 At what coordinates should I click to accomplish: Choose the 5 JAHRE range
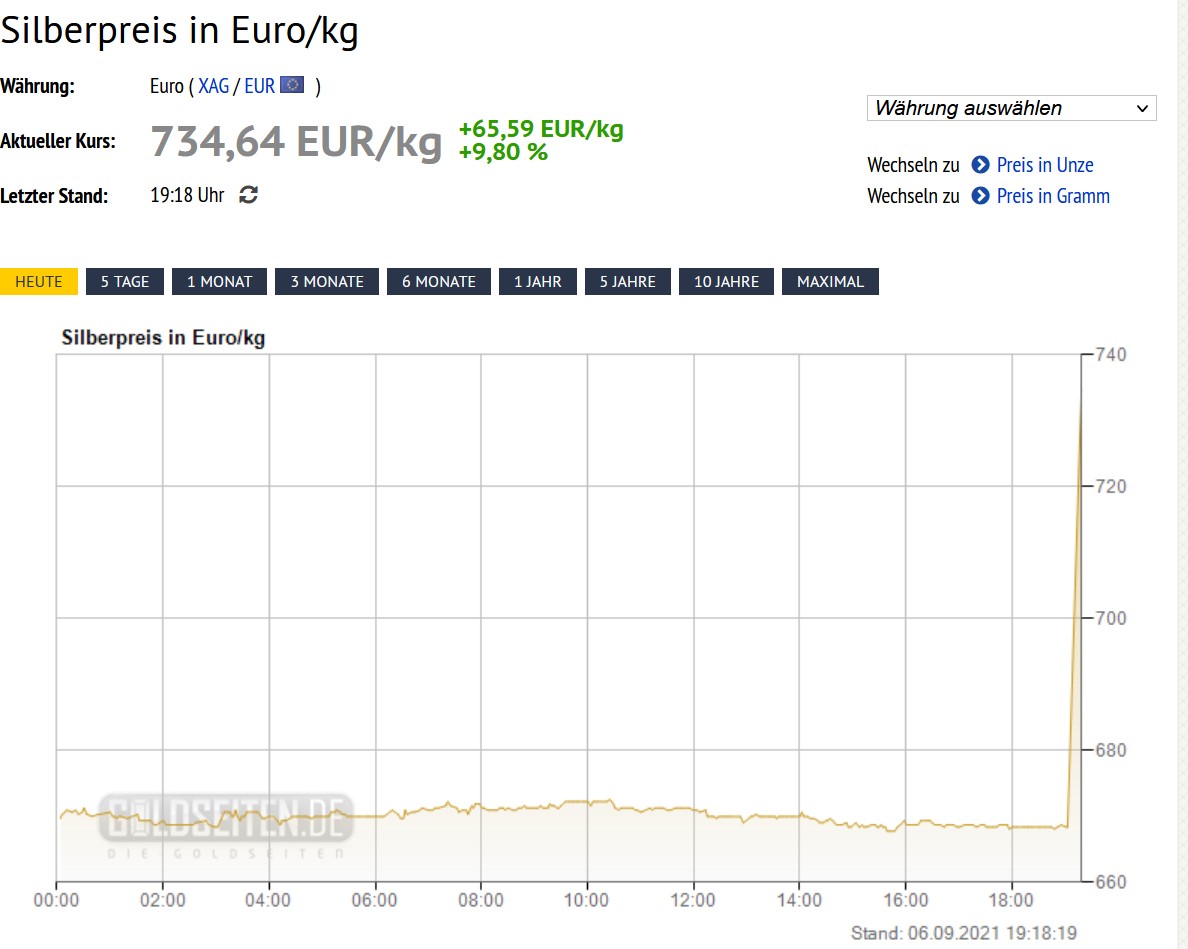[628, 281]
